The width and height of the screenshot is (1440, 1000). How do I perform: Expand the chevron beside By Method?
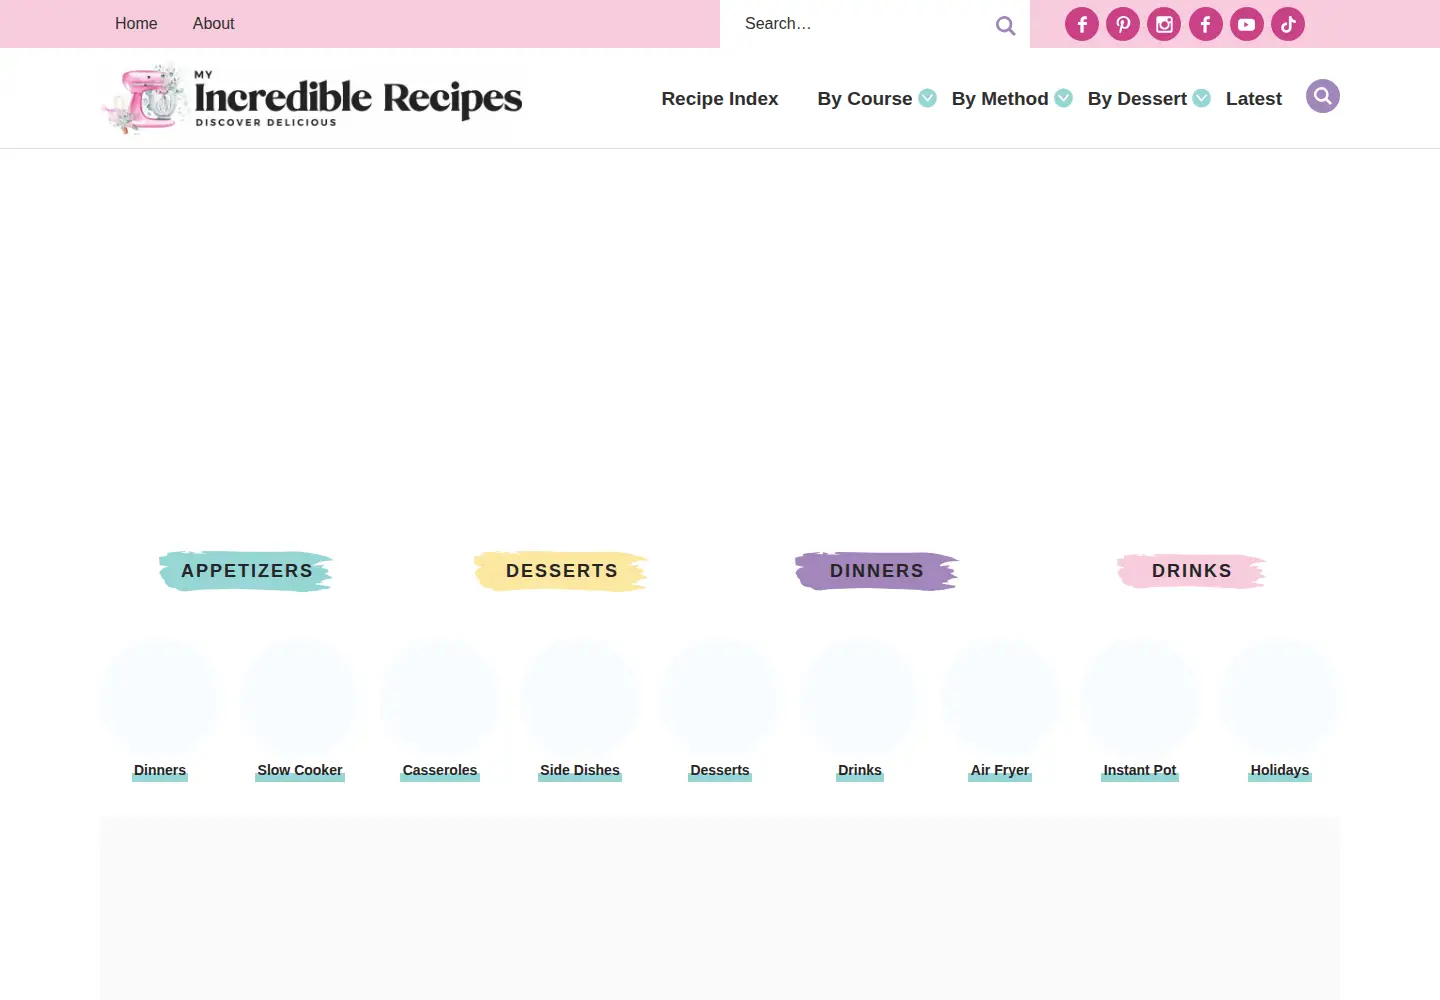[x=1064, y=98]
